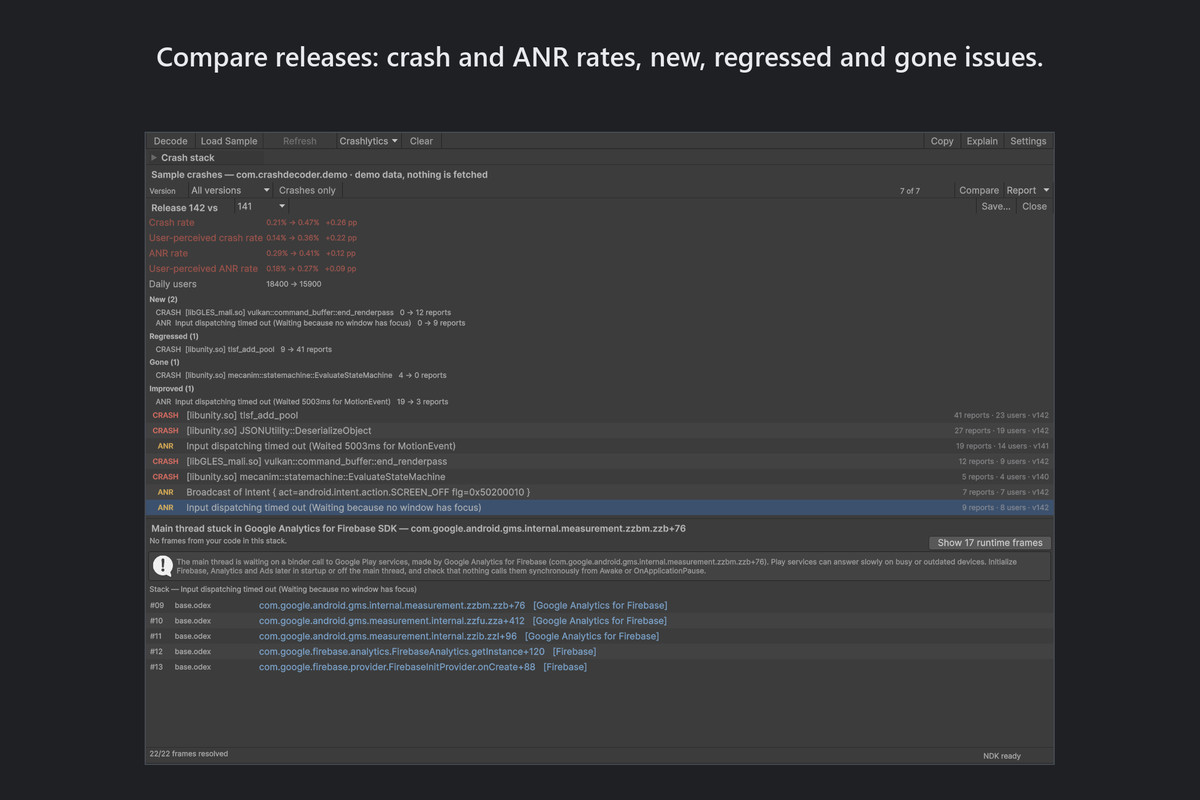Click the Compare button
The width and height of the screenshot is (1200, 800).
click(x=979, y=190)
